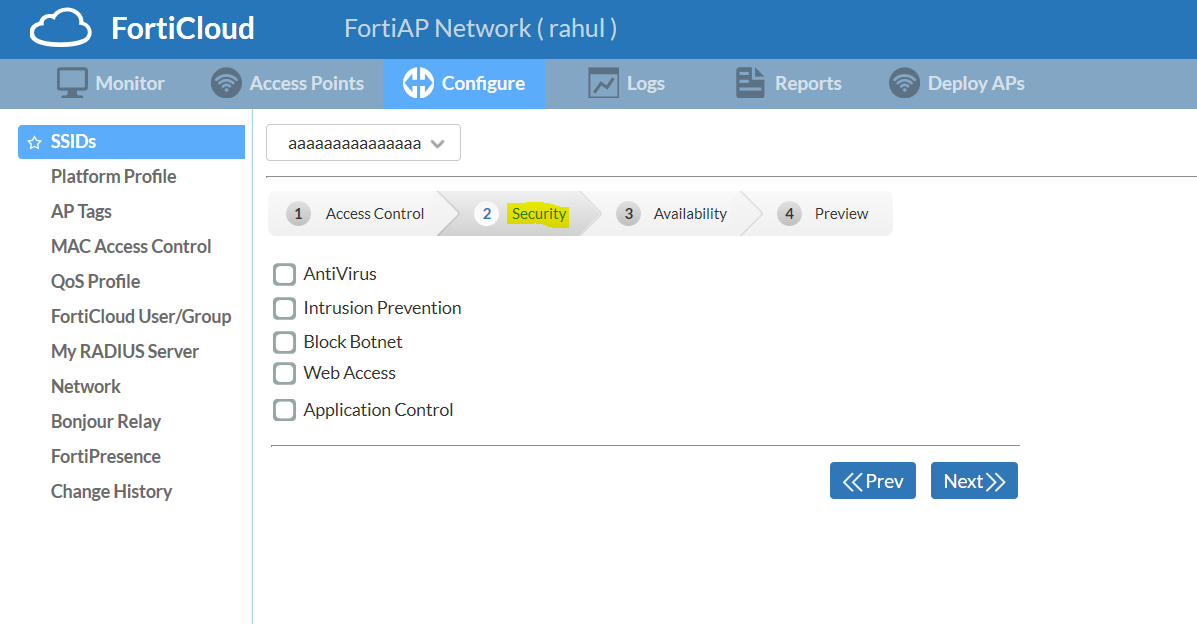
Task: Click the star icon beside SSIDs
Action: pos(35,142)
